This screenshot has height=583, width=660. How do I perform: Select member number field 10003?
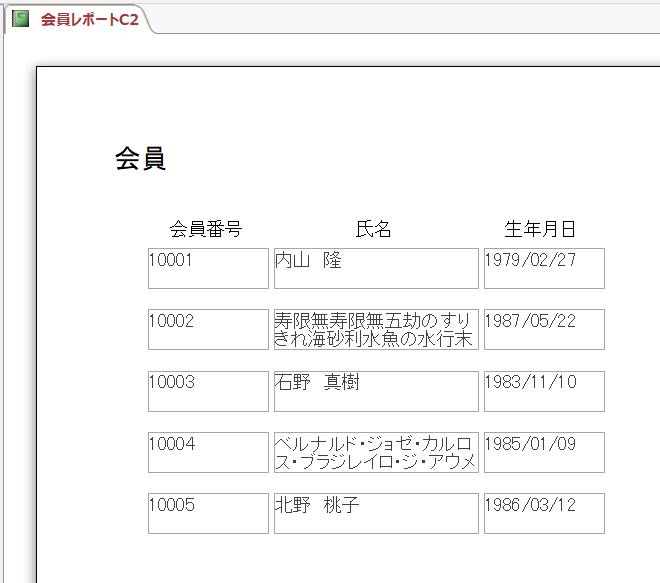[208, 391]
